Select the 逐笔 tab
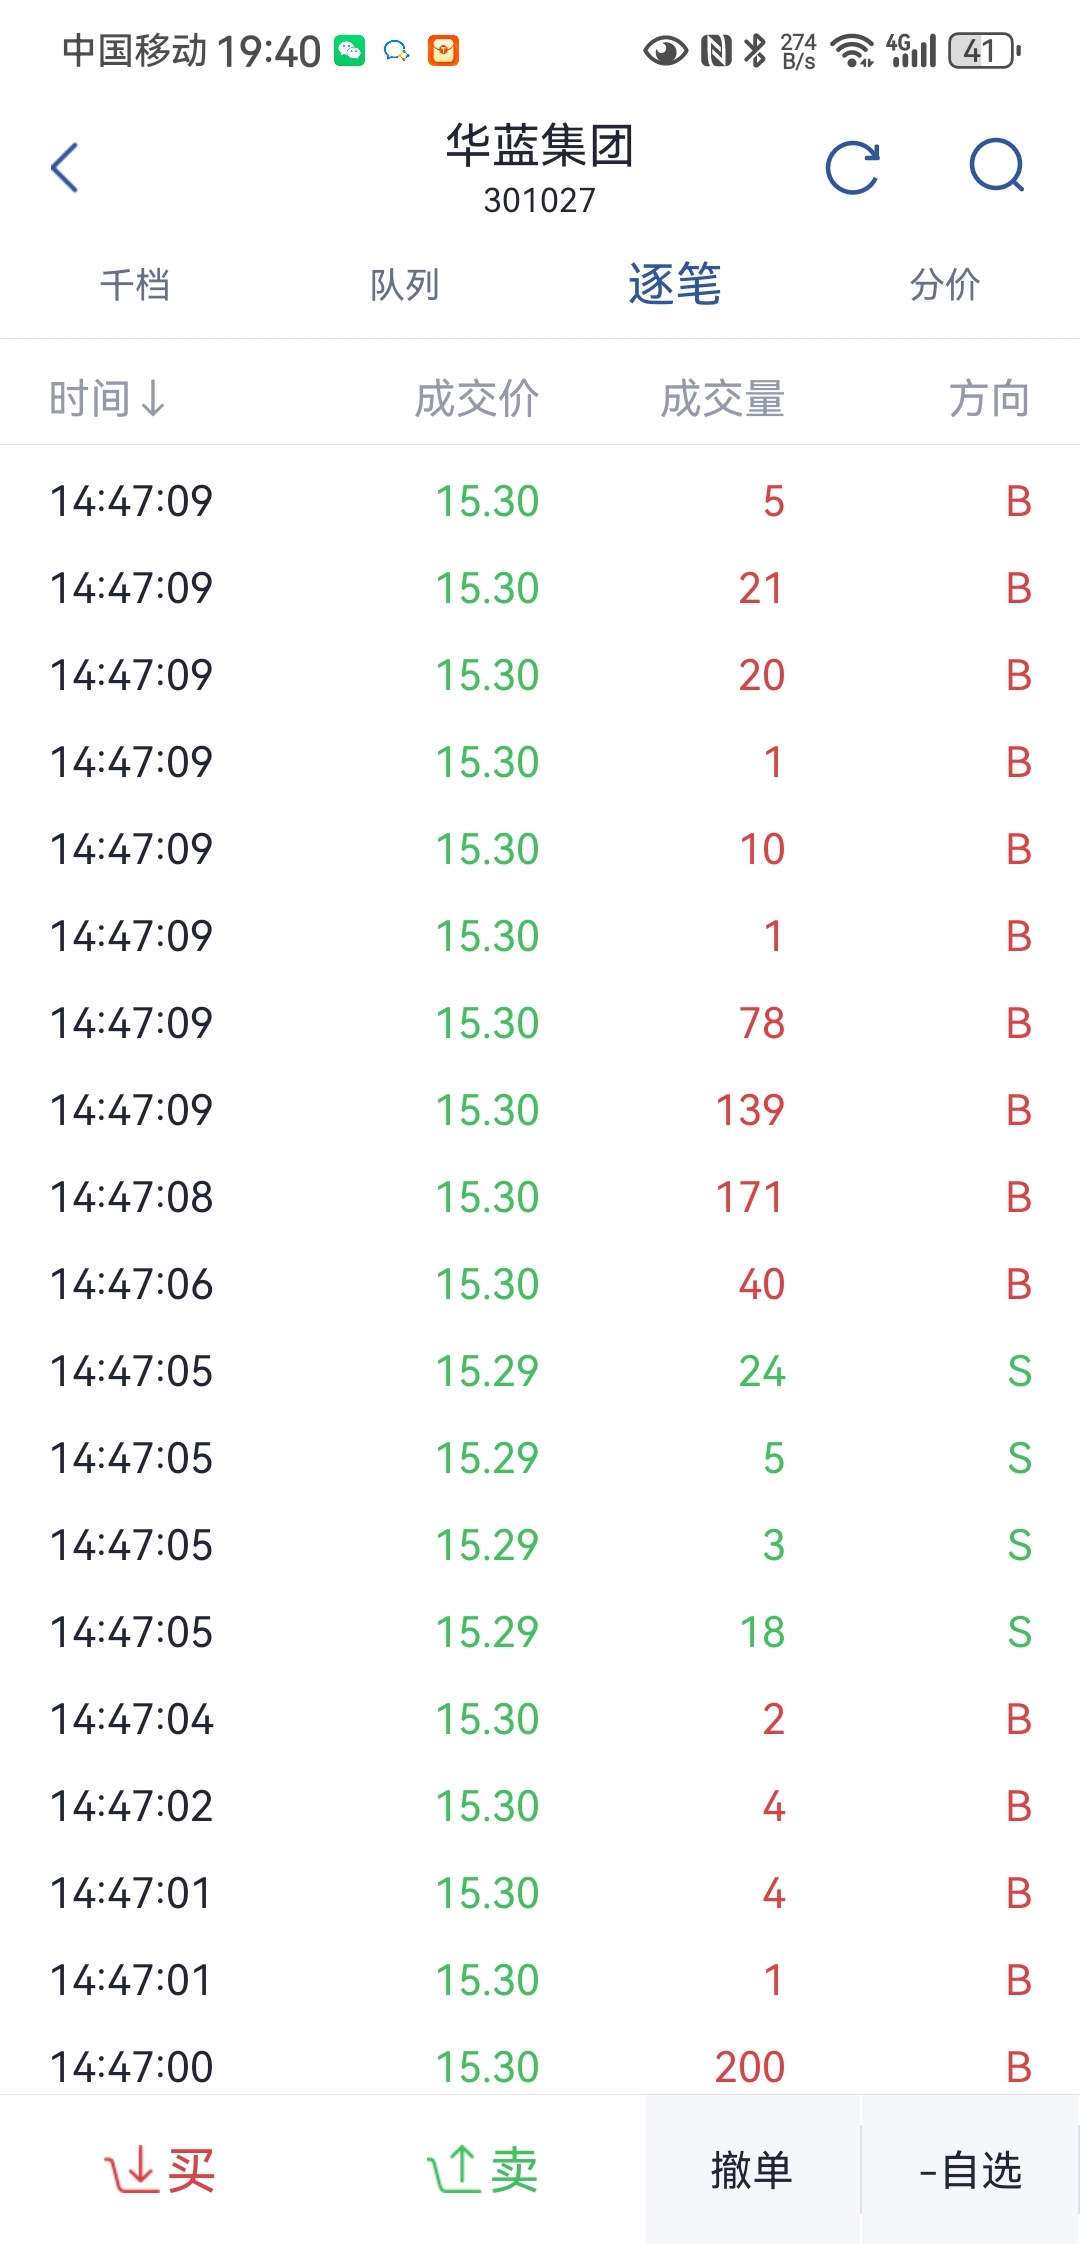This screenshot has height=2244, width=1080. click(x=675, y=284)
